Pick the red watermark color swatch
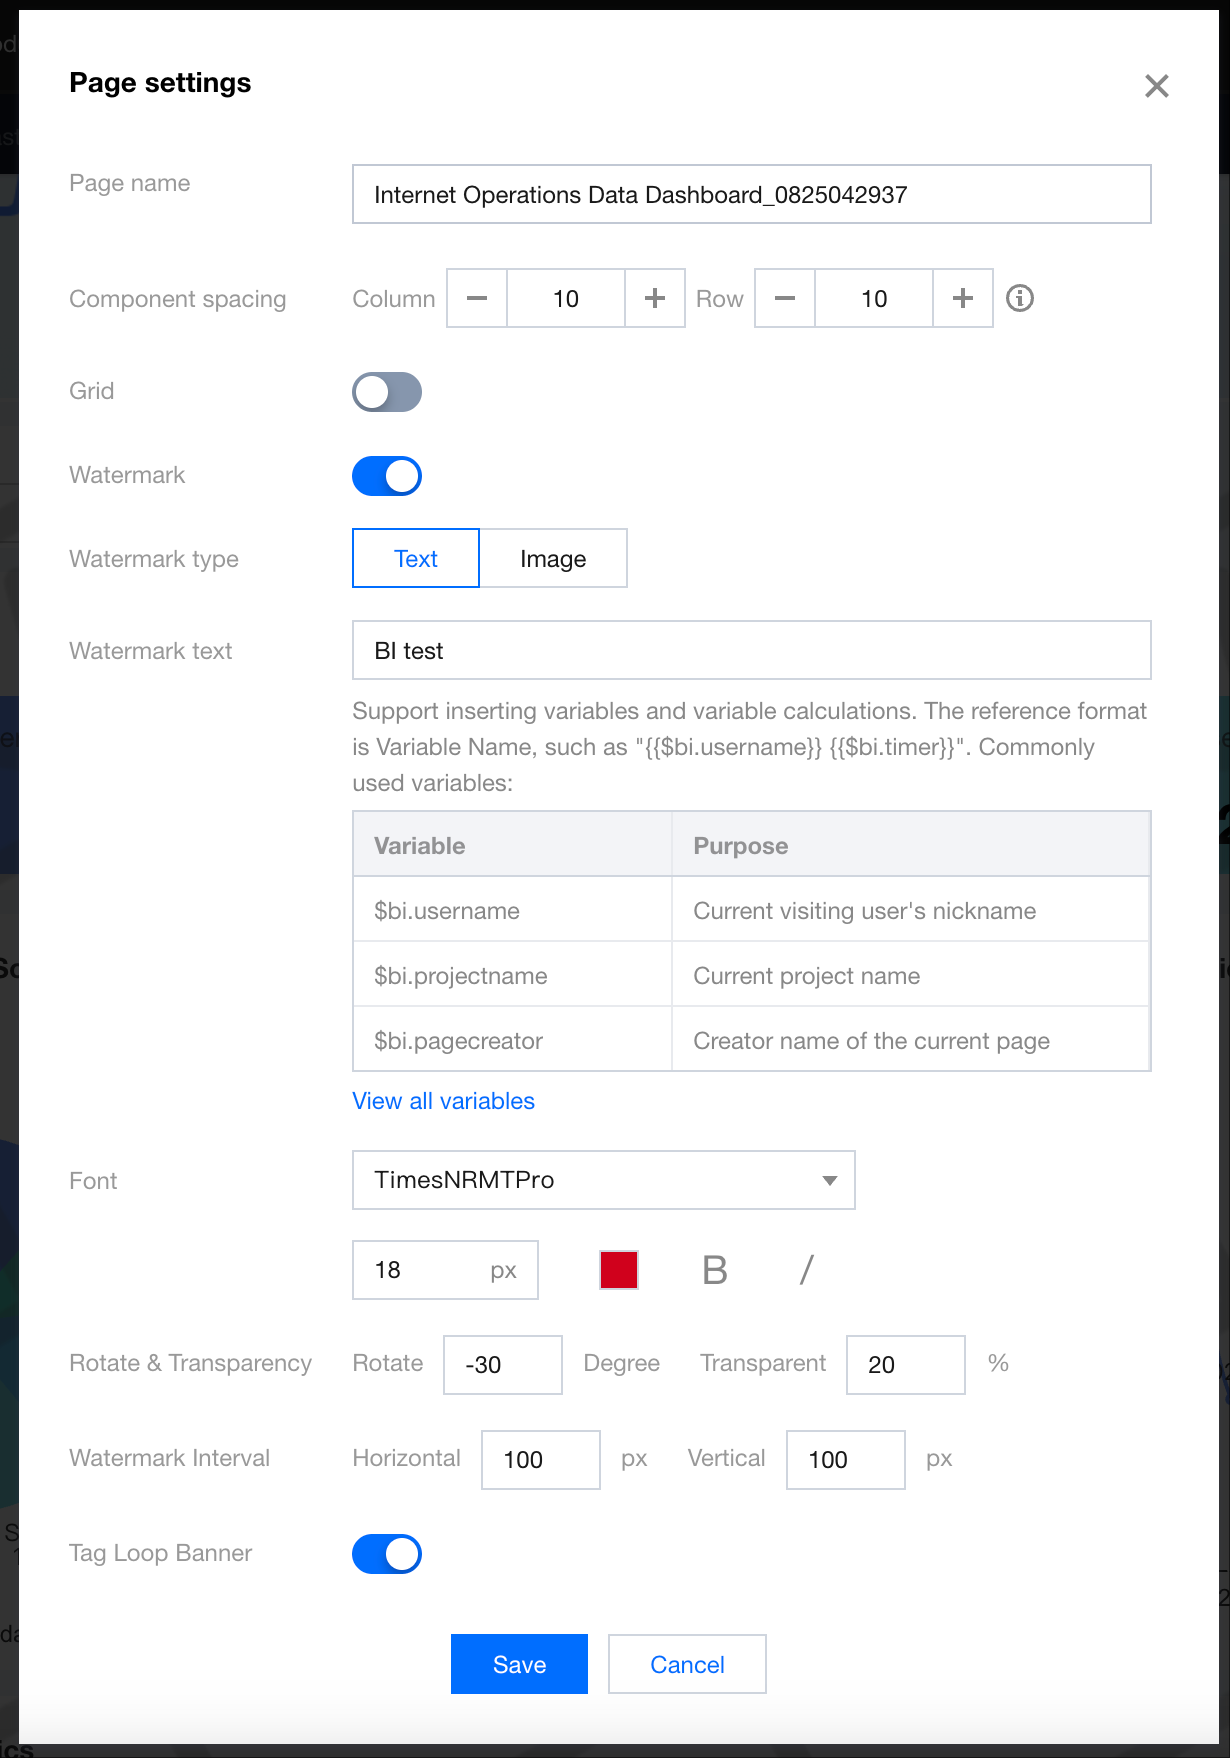1230x1758 pixels. (619, 1270)
